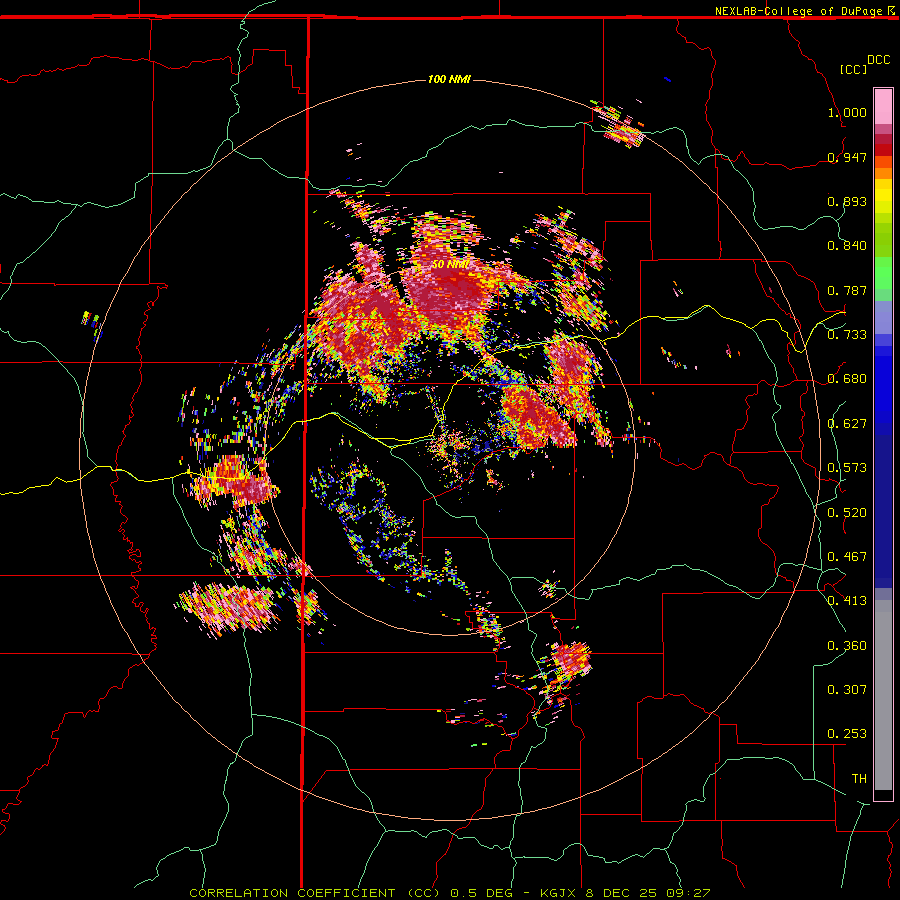Click the NEXLAB-College of DuPage label
Screen dimensions: 900x900
798,11
